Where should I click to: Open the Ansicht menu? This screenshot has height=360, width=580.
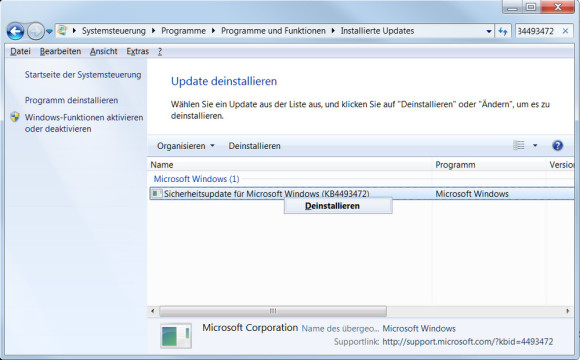[x=104, y=51]
